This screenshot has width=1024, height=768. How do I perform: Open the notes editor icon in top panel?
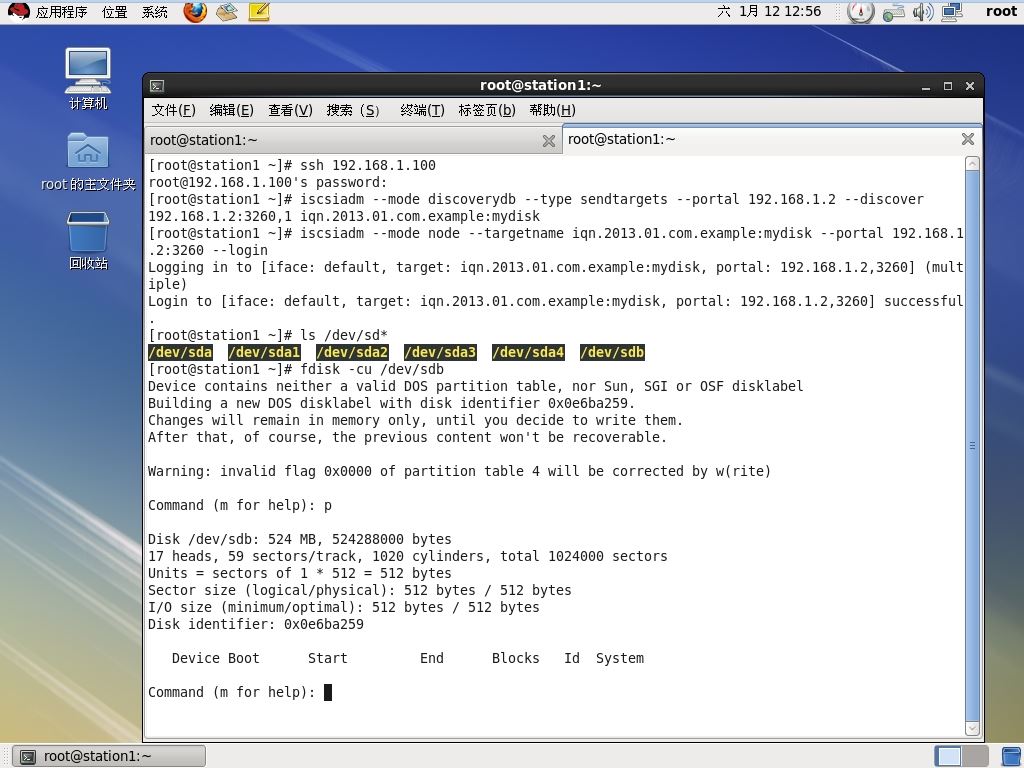(x=259, y=12)
